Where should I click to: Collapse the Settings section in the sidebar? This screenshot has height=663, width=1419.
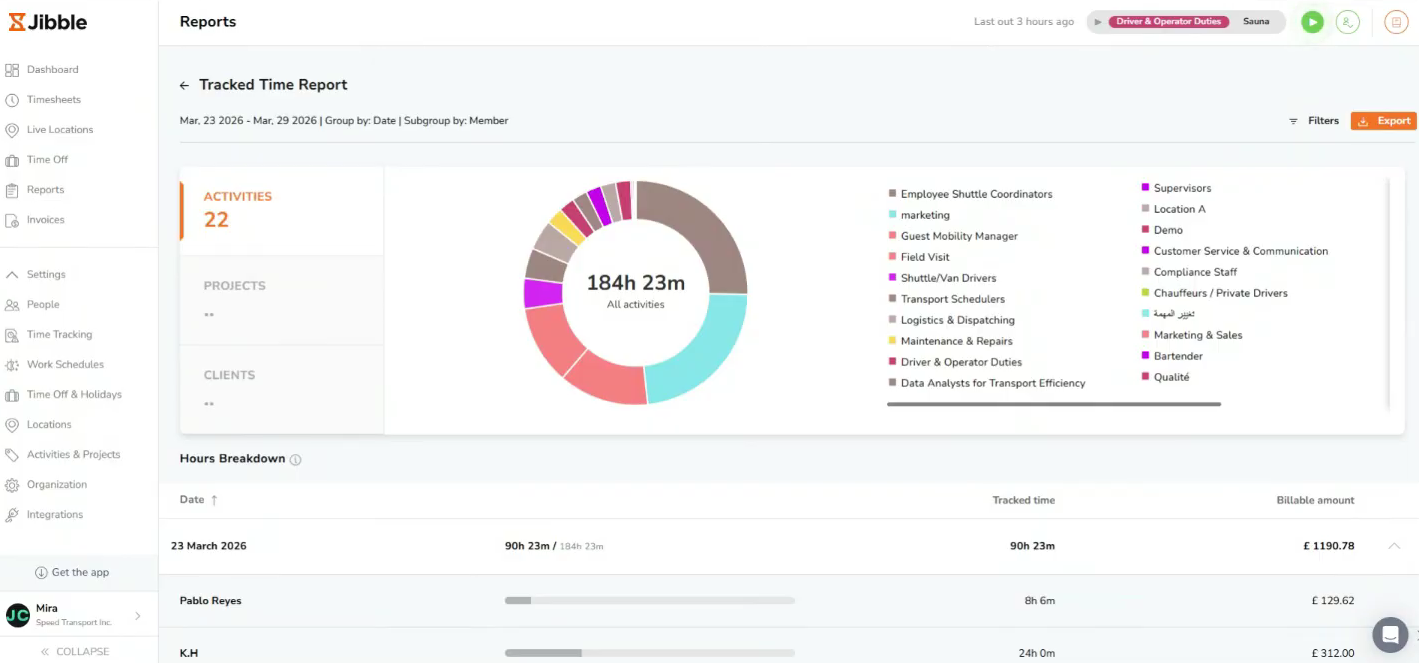point(10,274)
